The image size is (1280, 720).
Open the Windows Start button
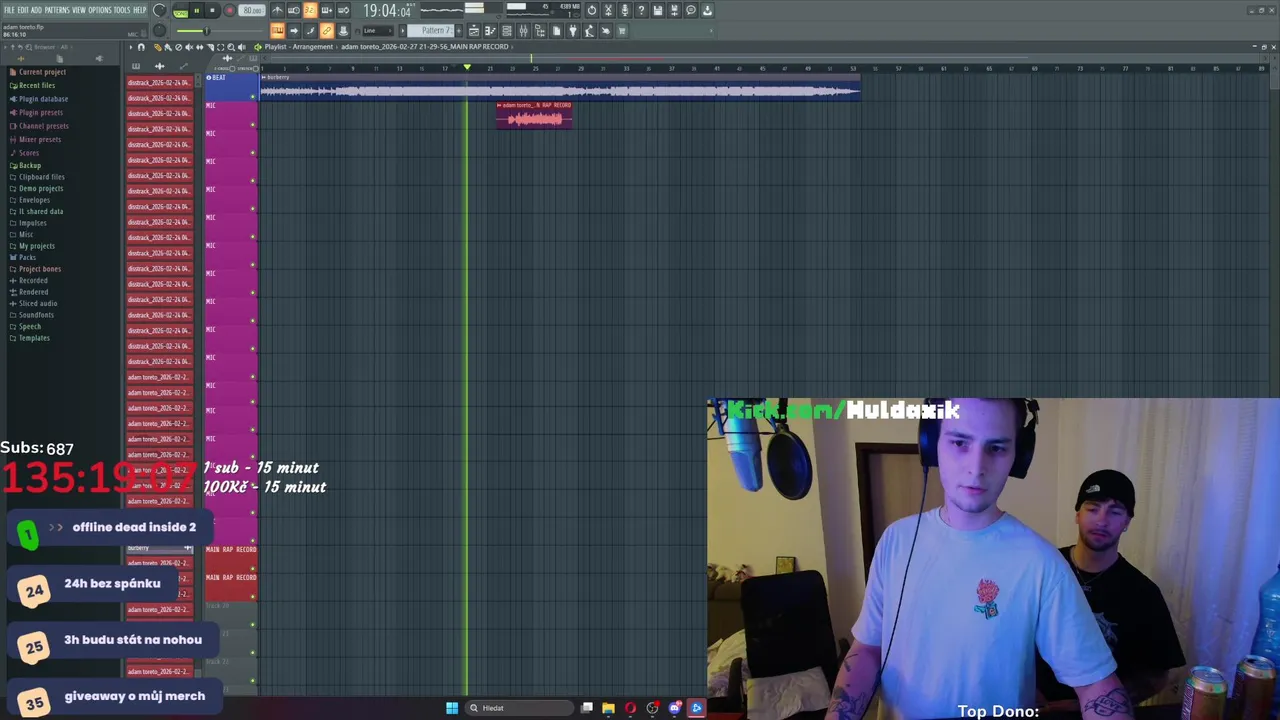(452, 708)
